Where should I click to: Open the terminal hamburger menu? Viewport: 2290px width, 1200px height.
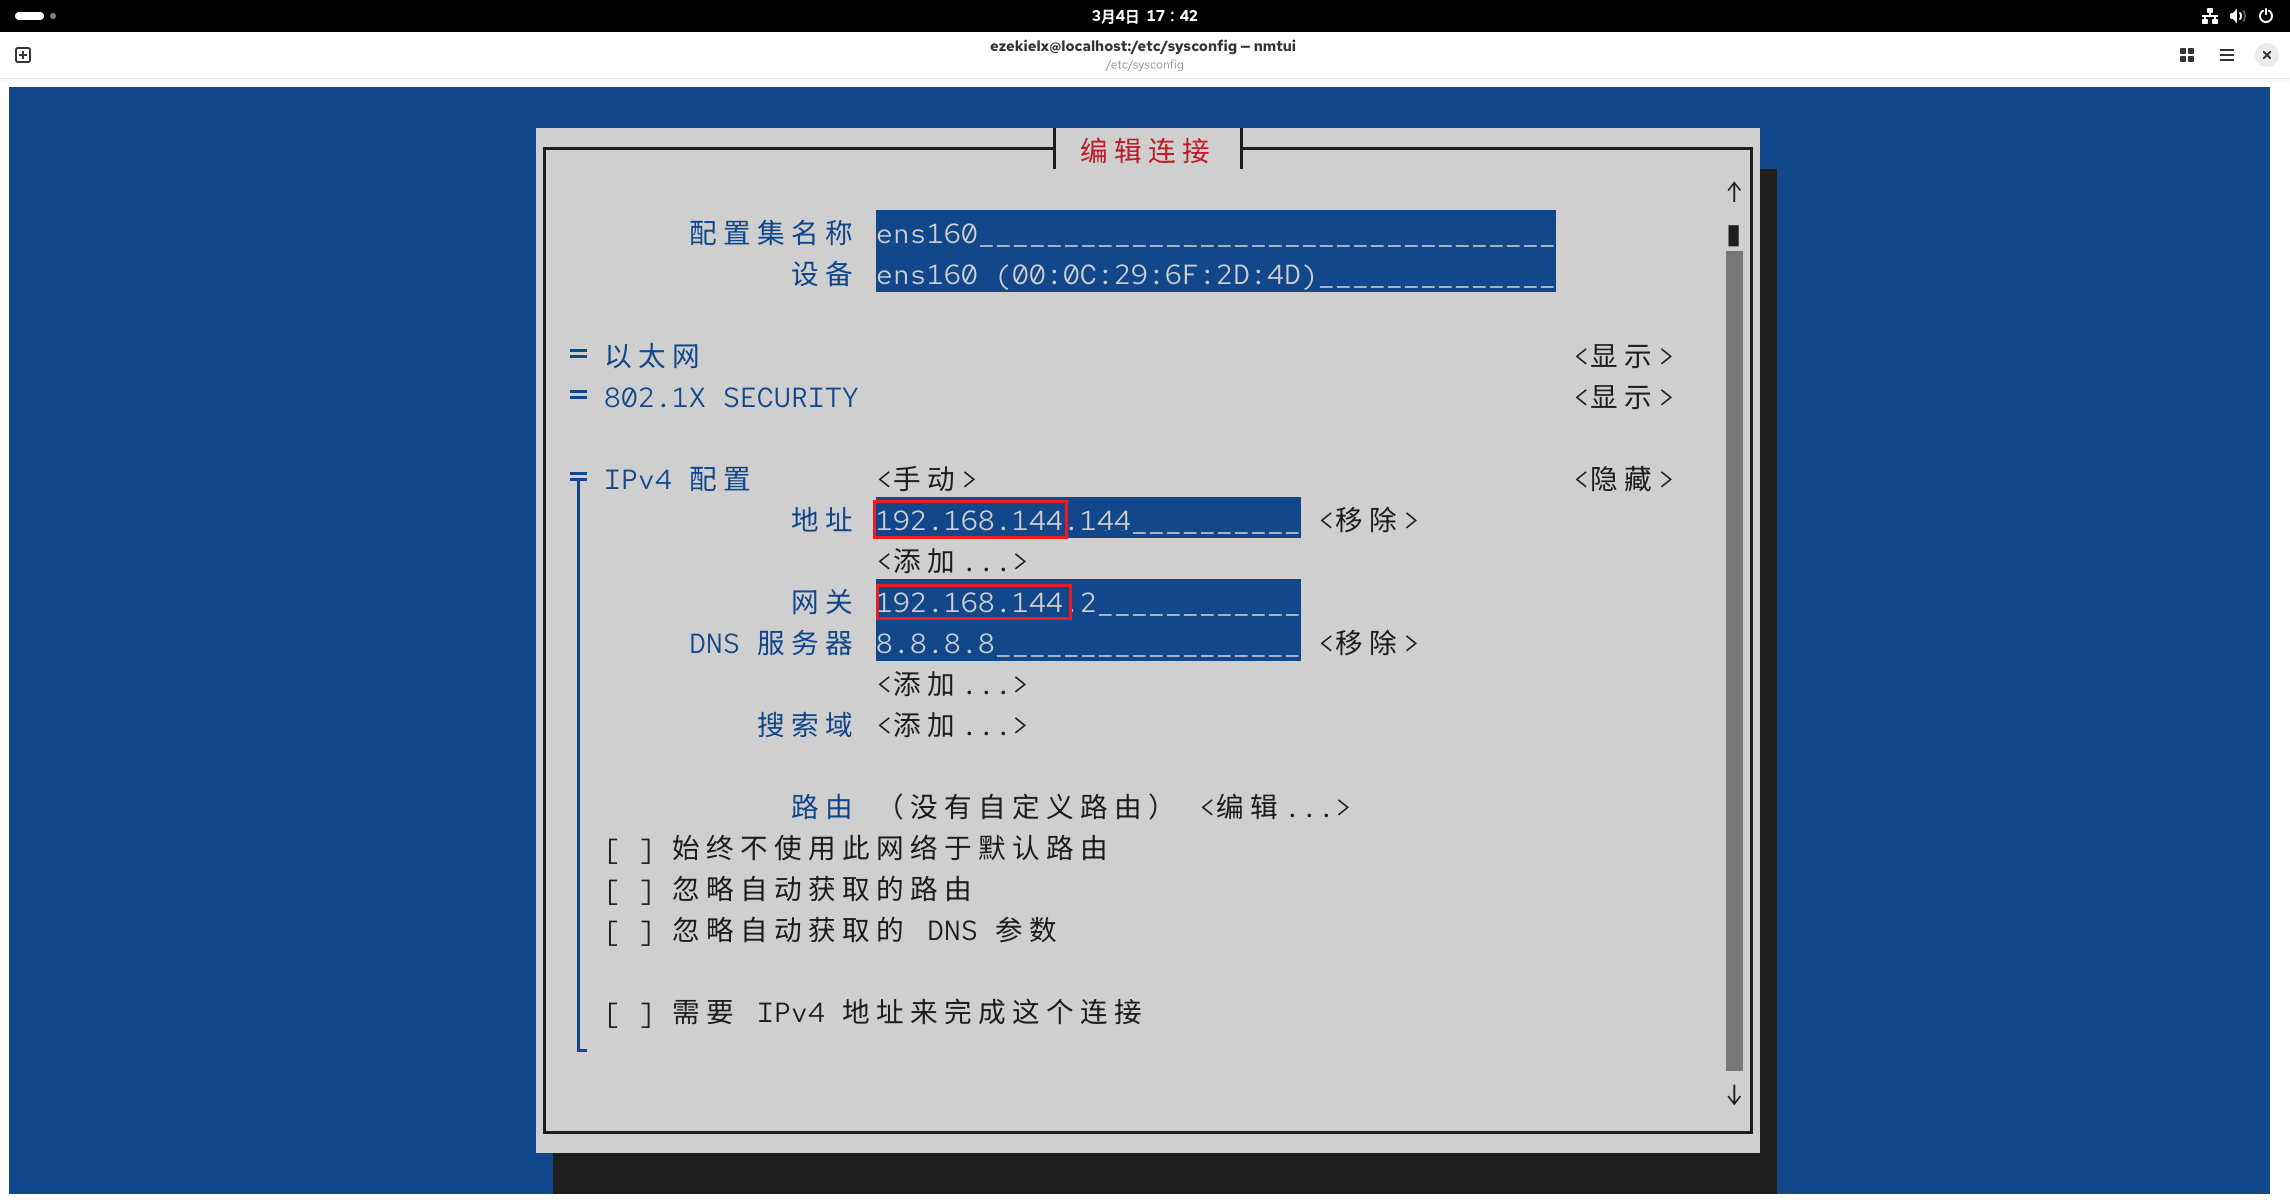[x=2227, y=55]
